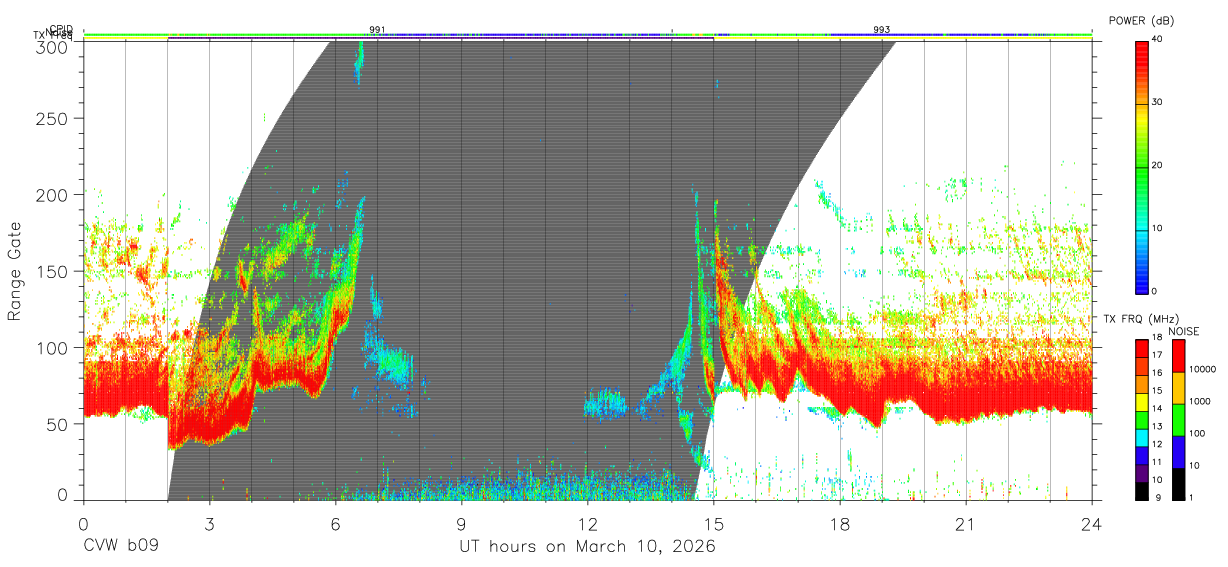Click the '24' hour tick on time axis
This screenshot has width=1228, height=567.
[x=1091, y=524]
